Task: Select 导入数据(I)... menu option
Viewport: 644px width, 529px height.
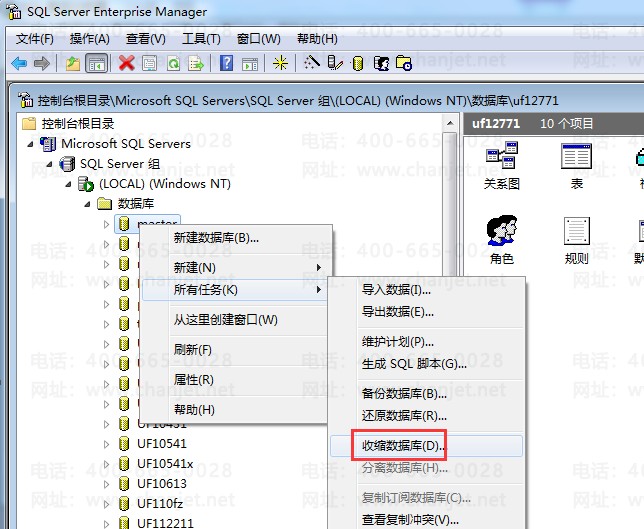Action: tap(397, 290)
